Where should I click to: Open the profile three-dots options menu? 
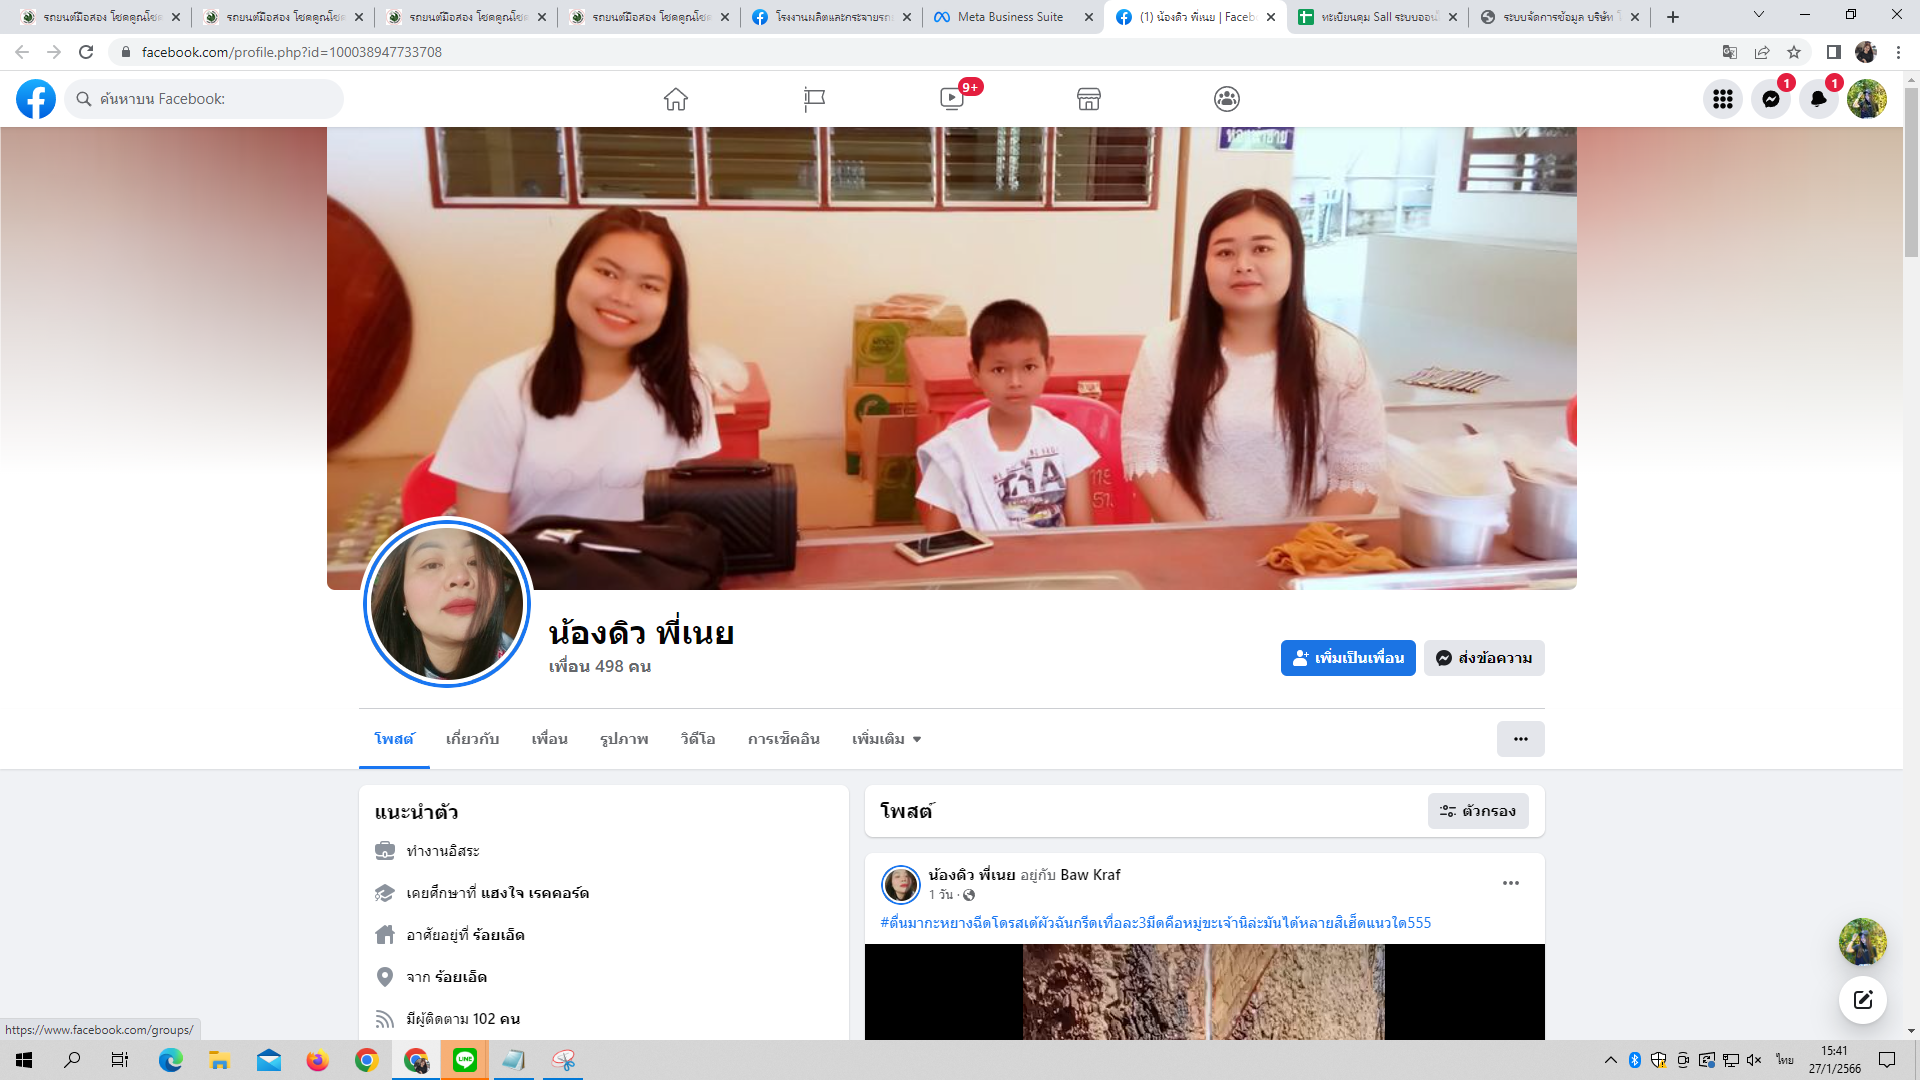1520,739
